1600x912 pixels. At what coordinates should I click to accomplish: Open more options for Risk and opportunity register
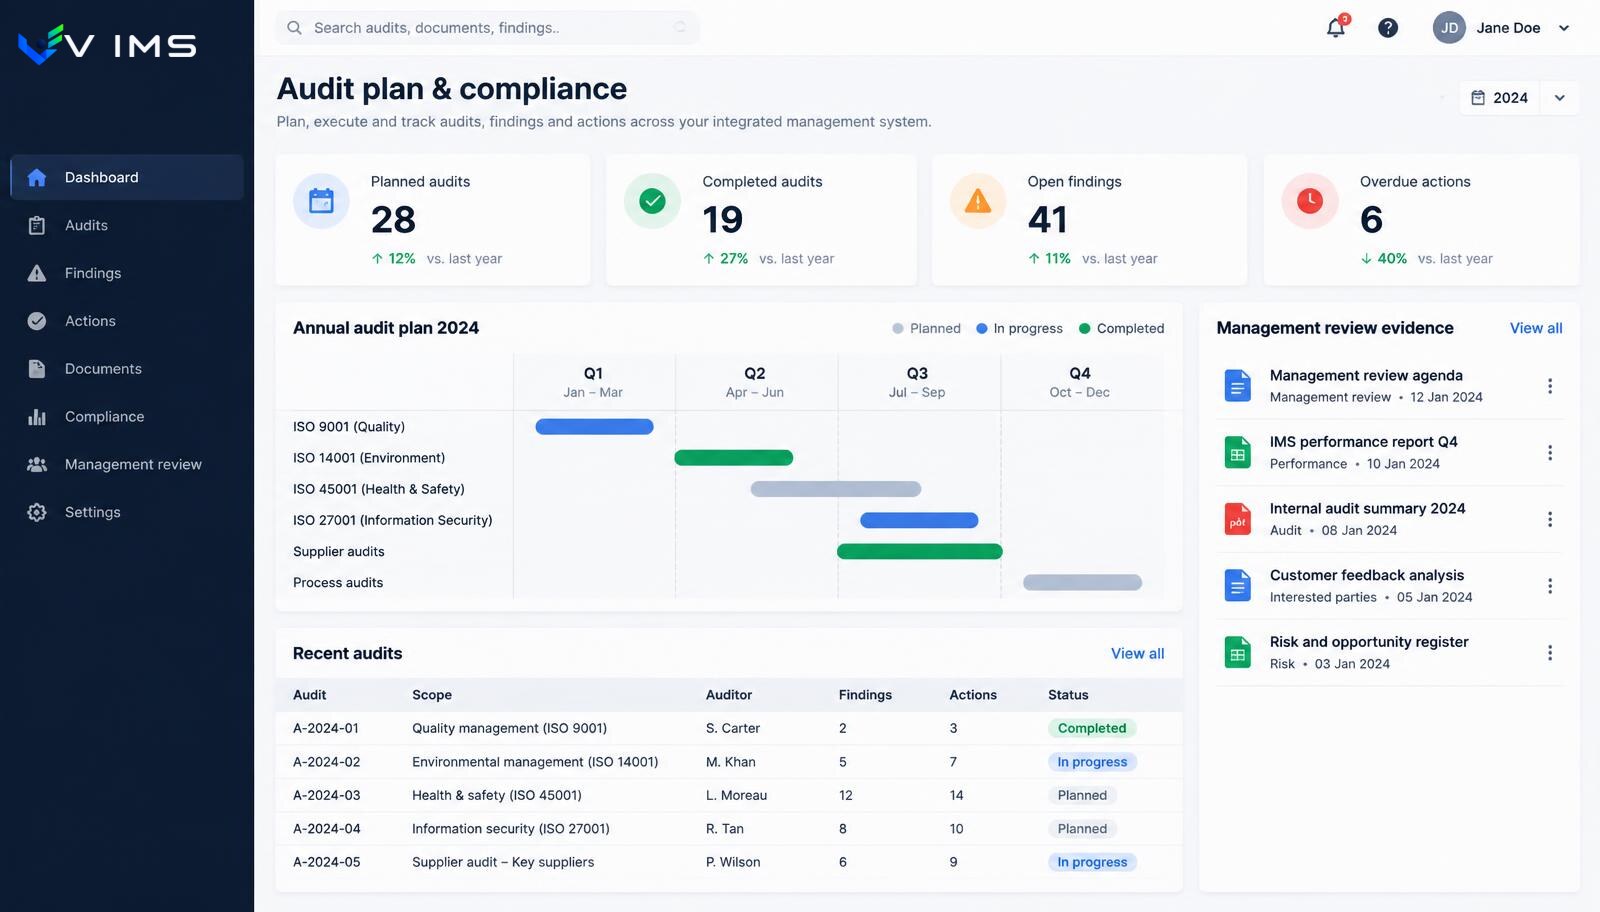1550,653
